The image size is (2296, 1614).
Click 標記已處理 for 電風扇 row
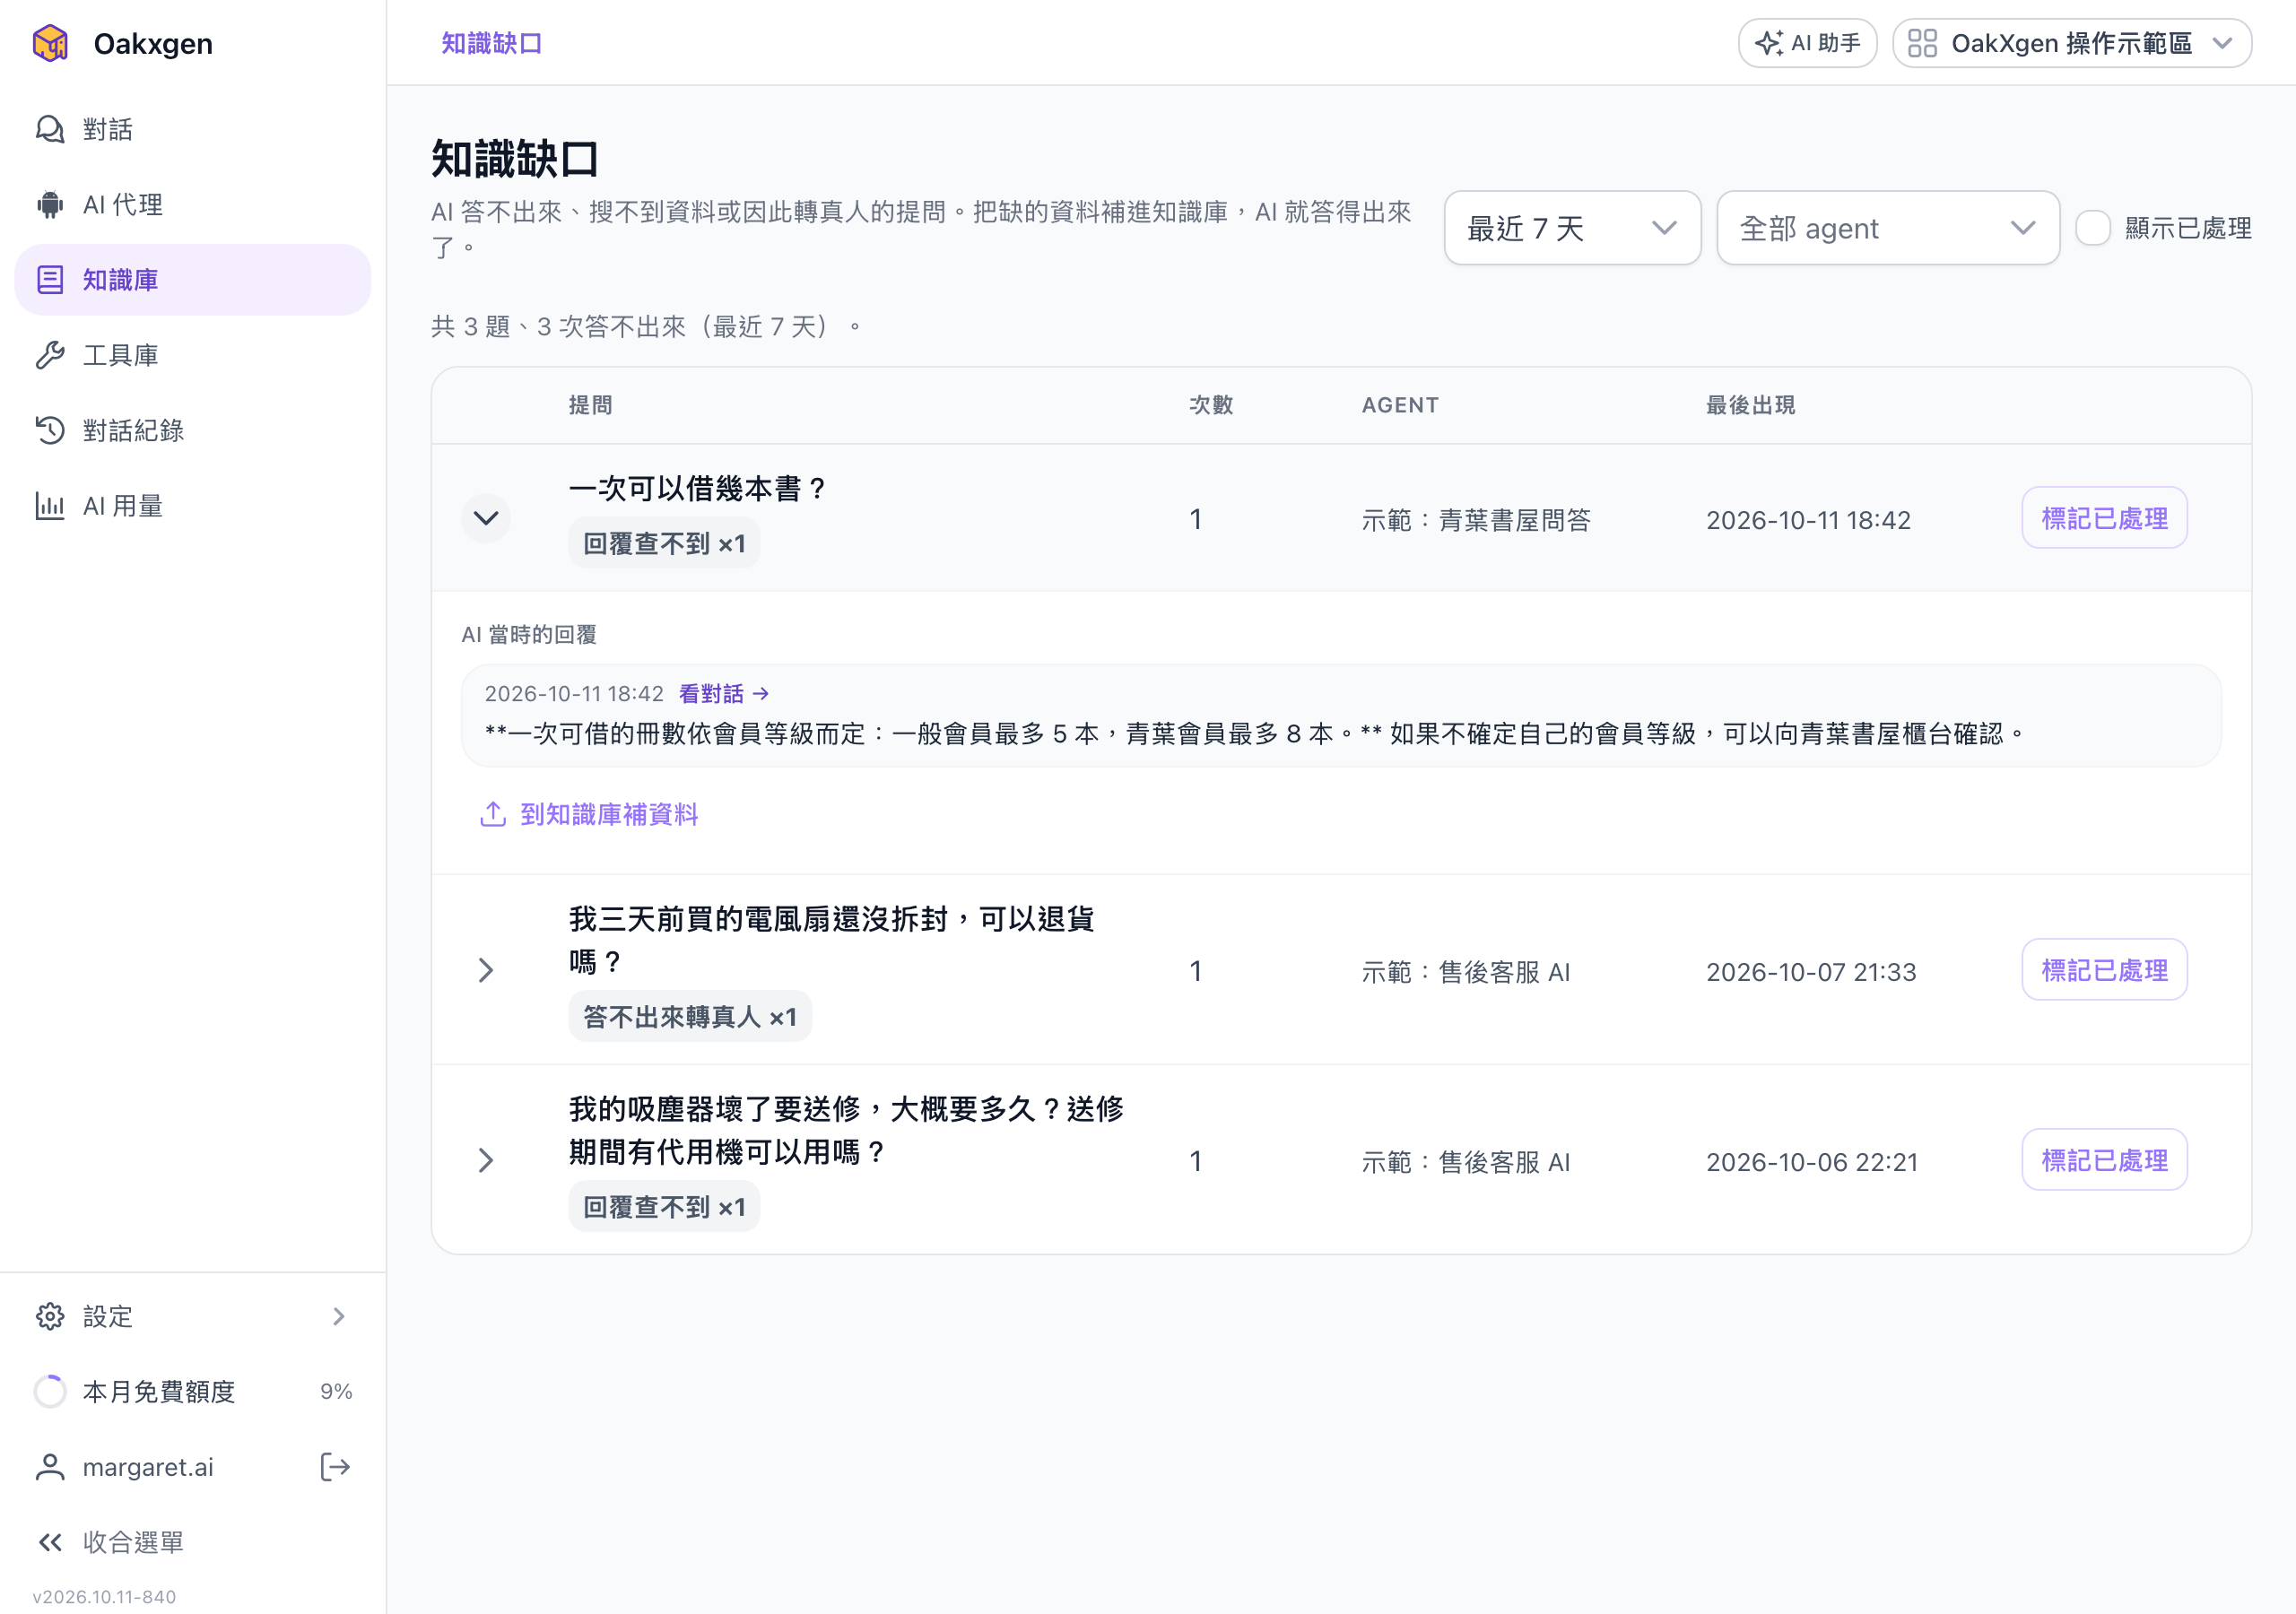[2104, 970]
